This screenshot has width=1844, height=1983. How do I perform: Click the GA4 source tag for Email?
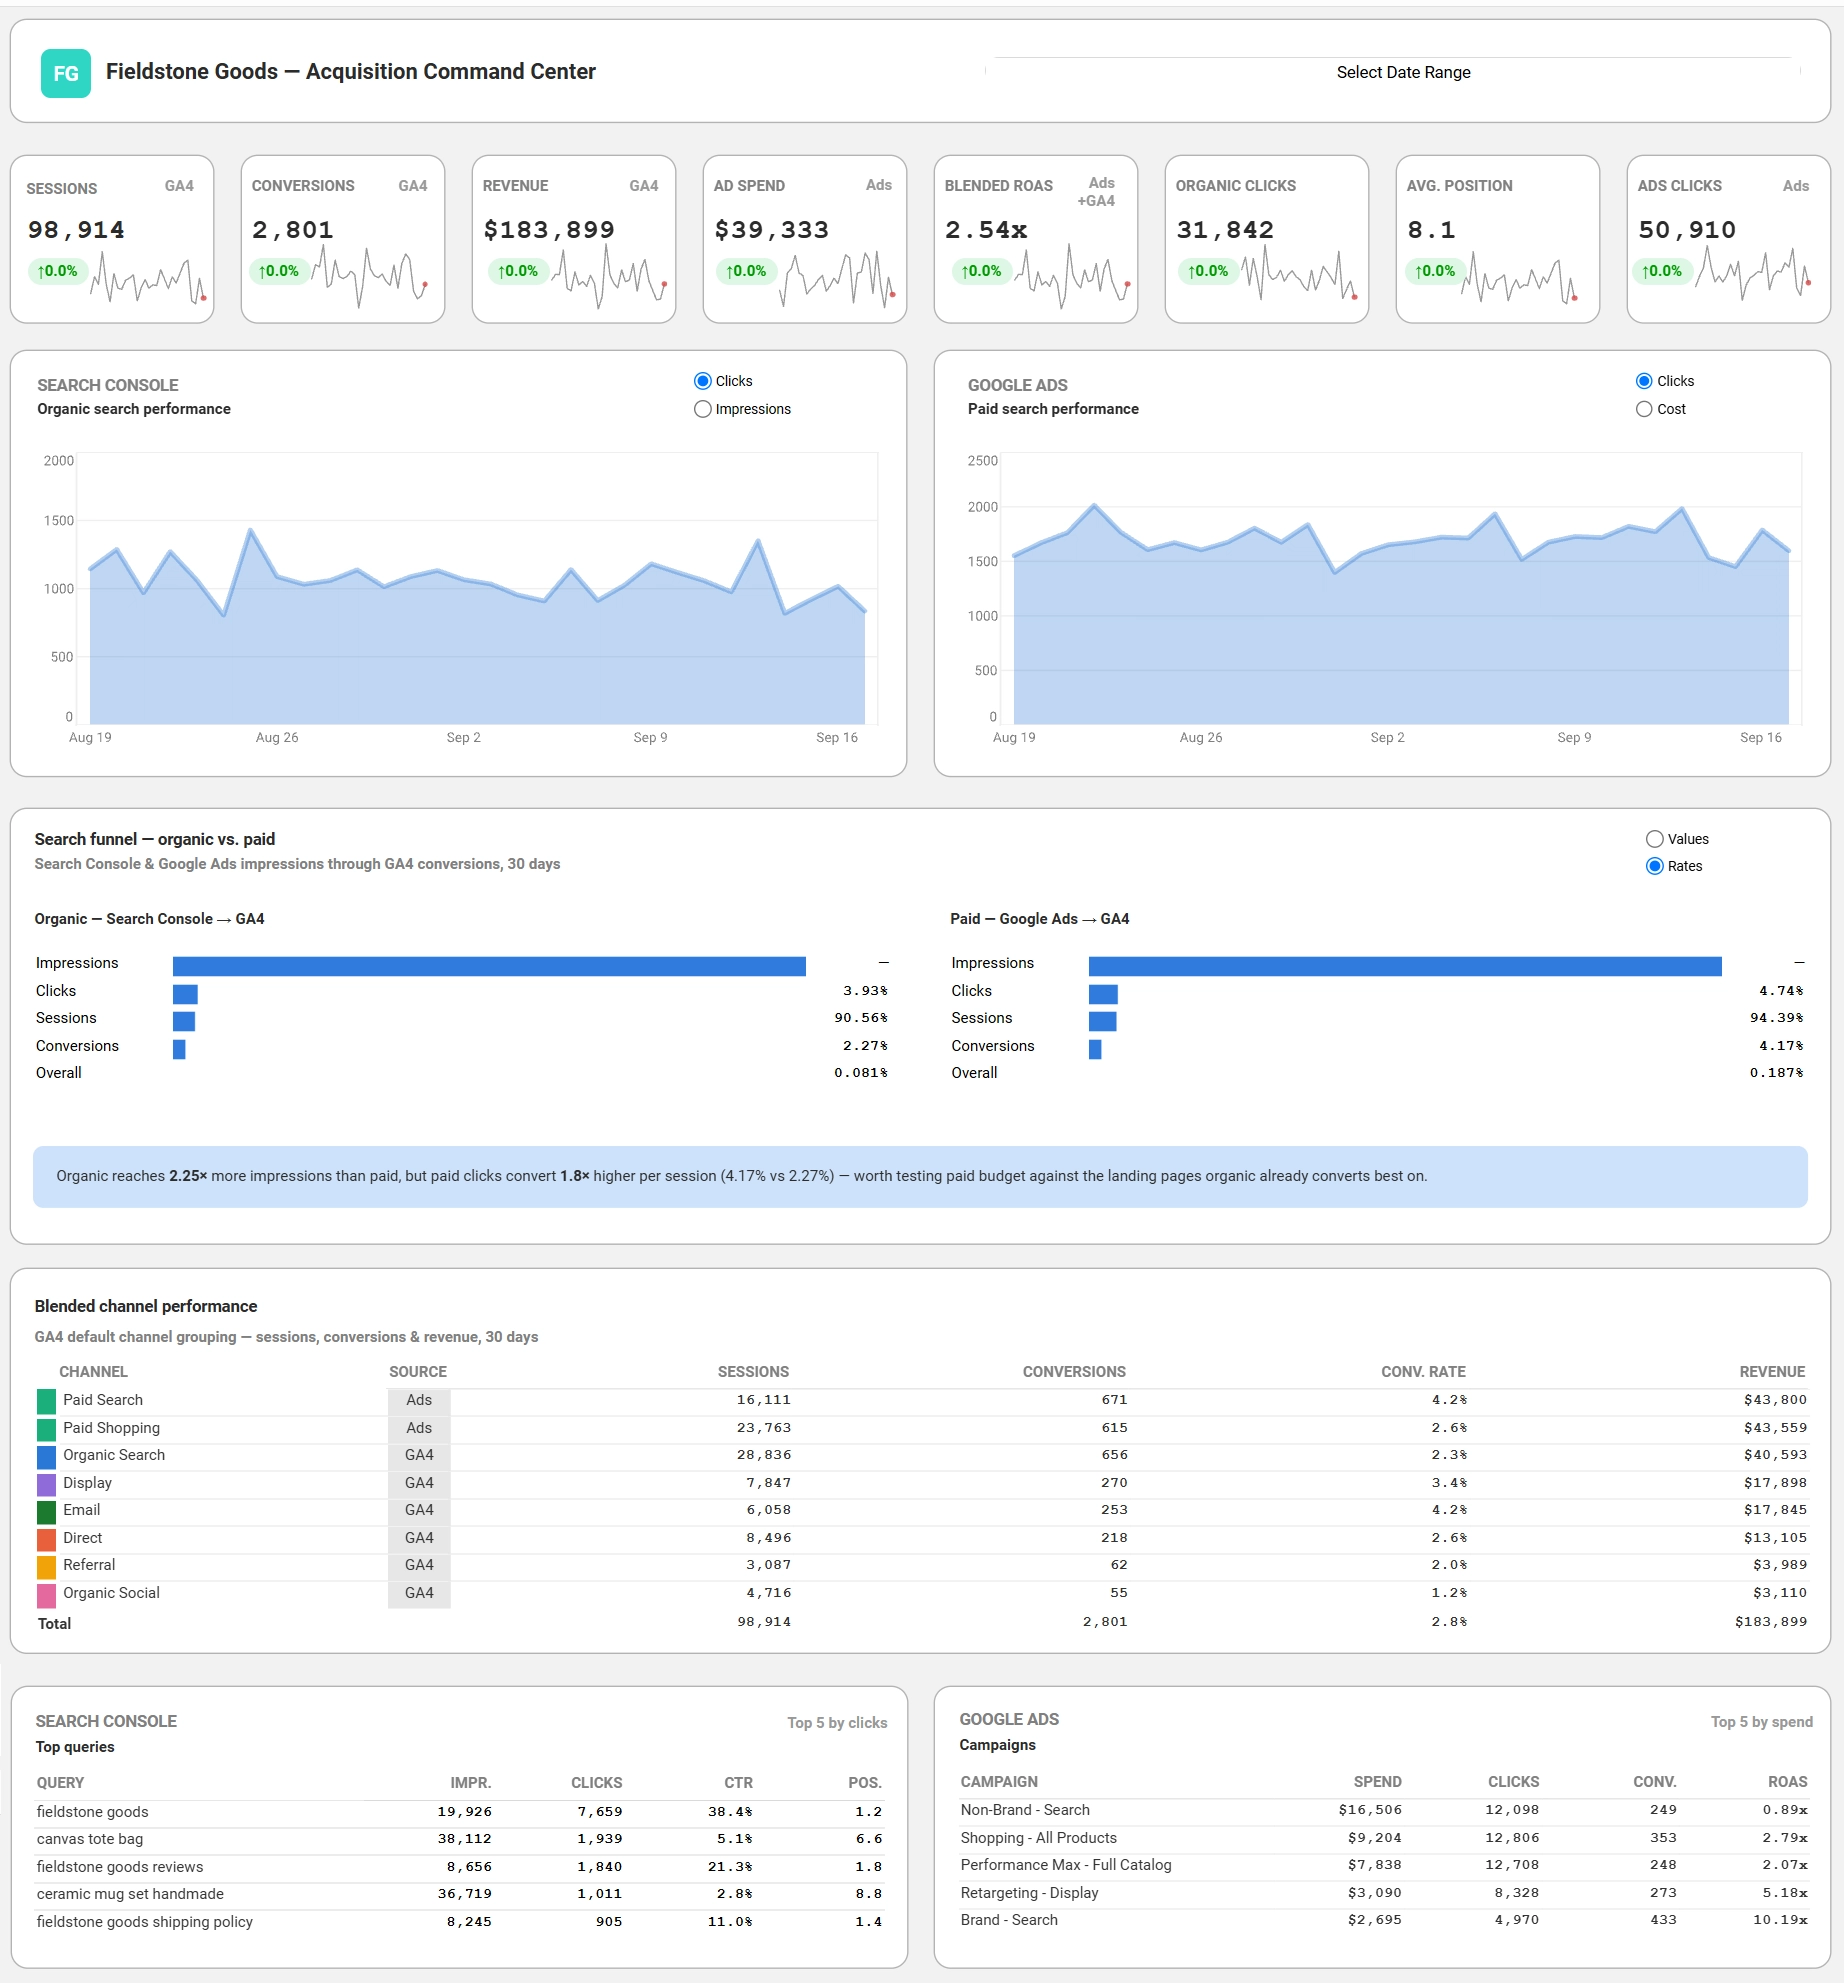pos(419,1511)
